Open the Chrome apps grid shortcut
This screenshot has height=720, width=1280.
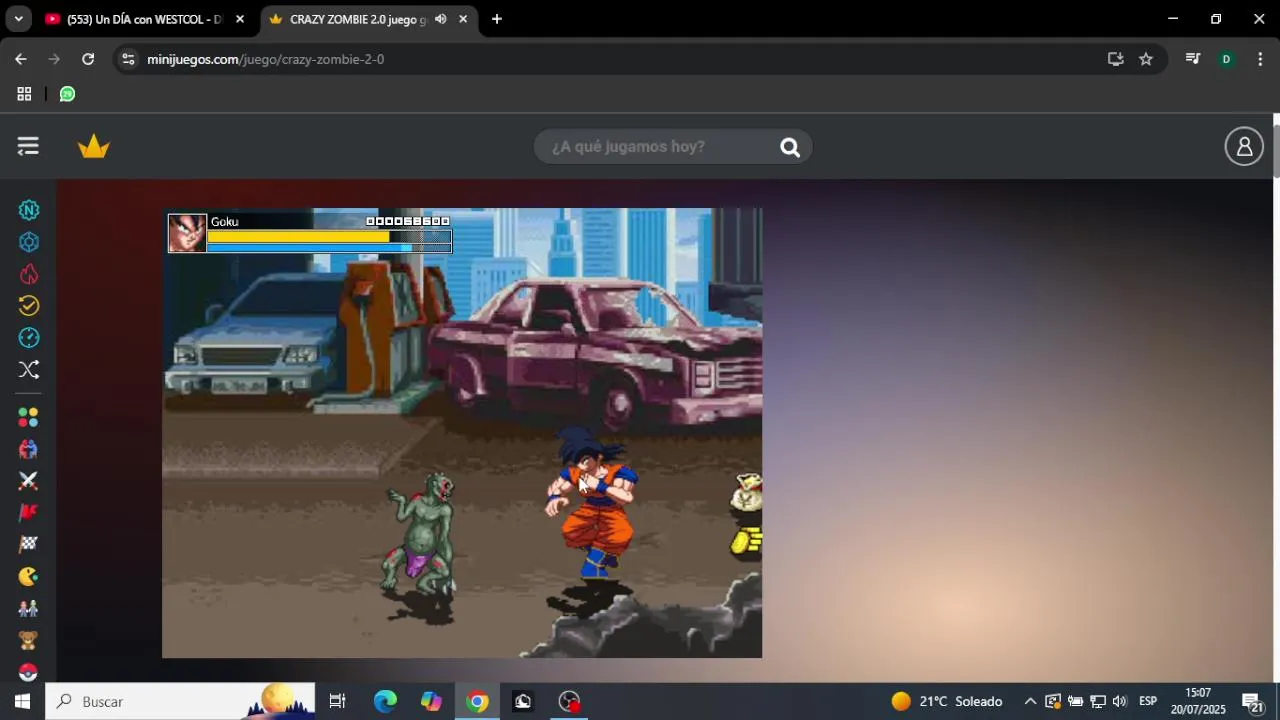(x=24, y=94)
